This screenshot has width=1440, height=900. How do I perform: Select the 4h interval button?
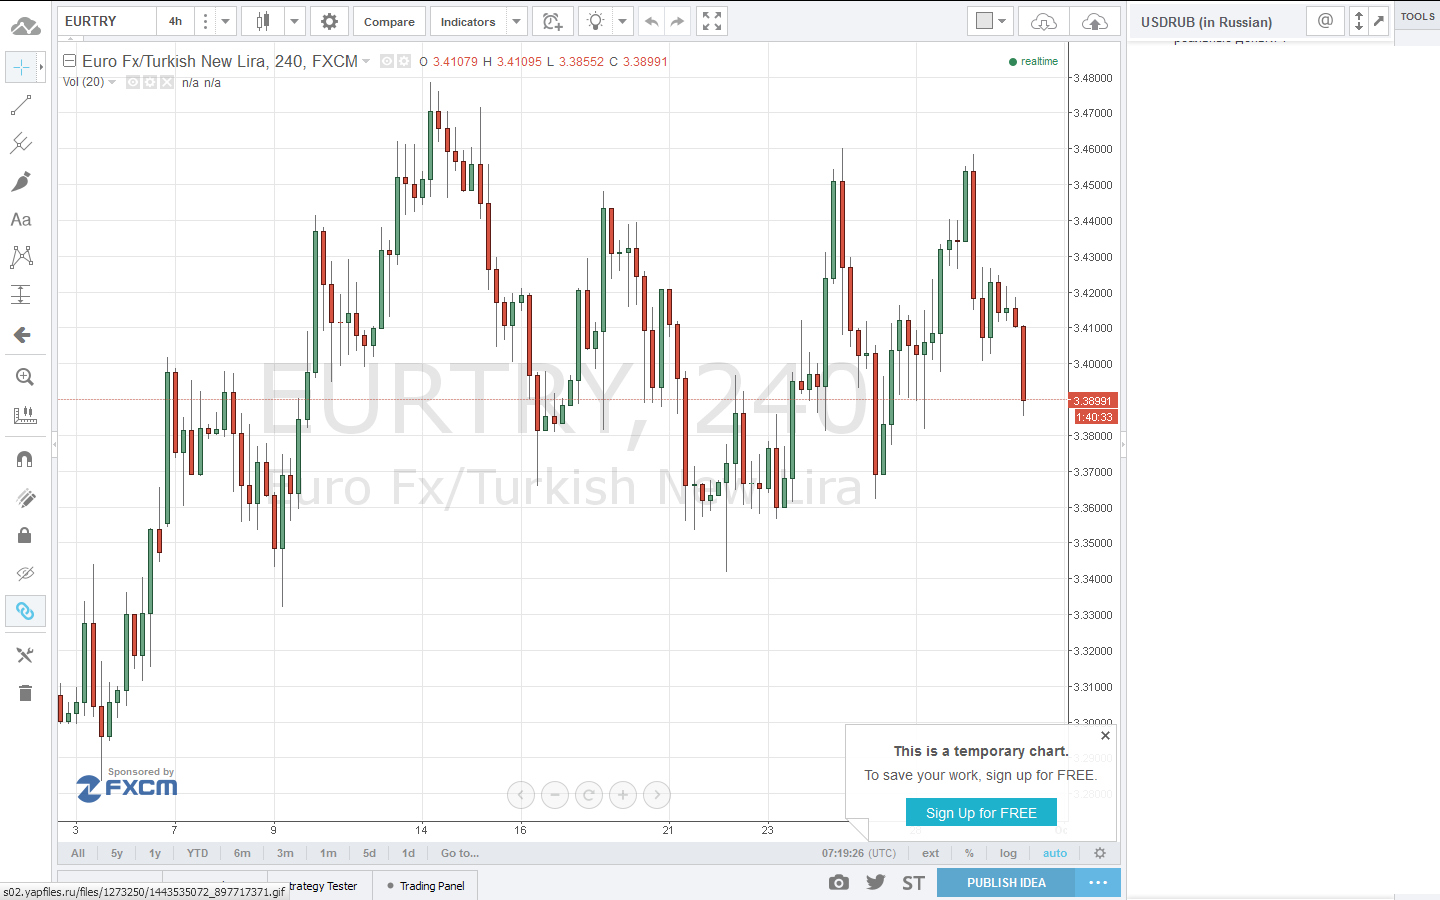(175, 21)
